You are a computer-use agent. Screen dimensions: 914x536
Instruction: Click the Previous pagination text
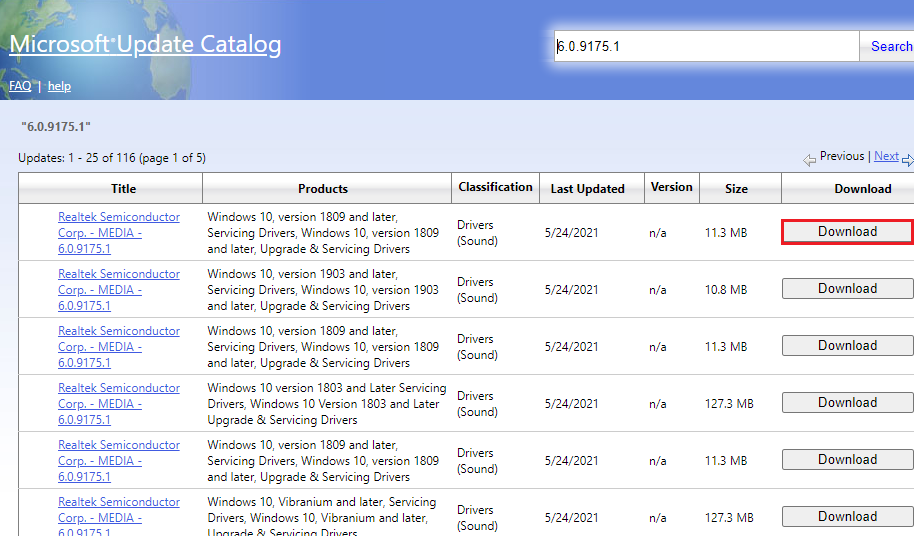842,156
